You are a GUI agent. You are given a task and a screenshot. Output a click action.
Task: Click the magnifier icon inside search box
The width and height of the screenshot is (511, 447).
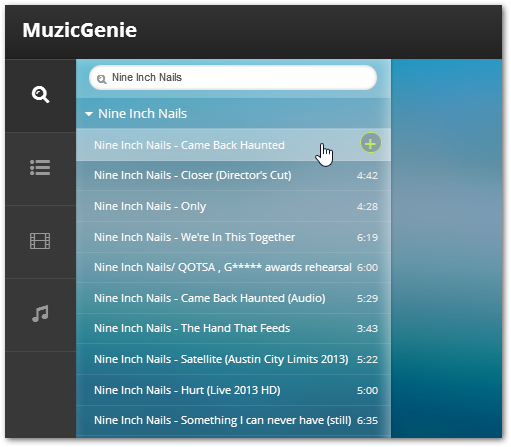[101, 79]
